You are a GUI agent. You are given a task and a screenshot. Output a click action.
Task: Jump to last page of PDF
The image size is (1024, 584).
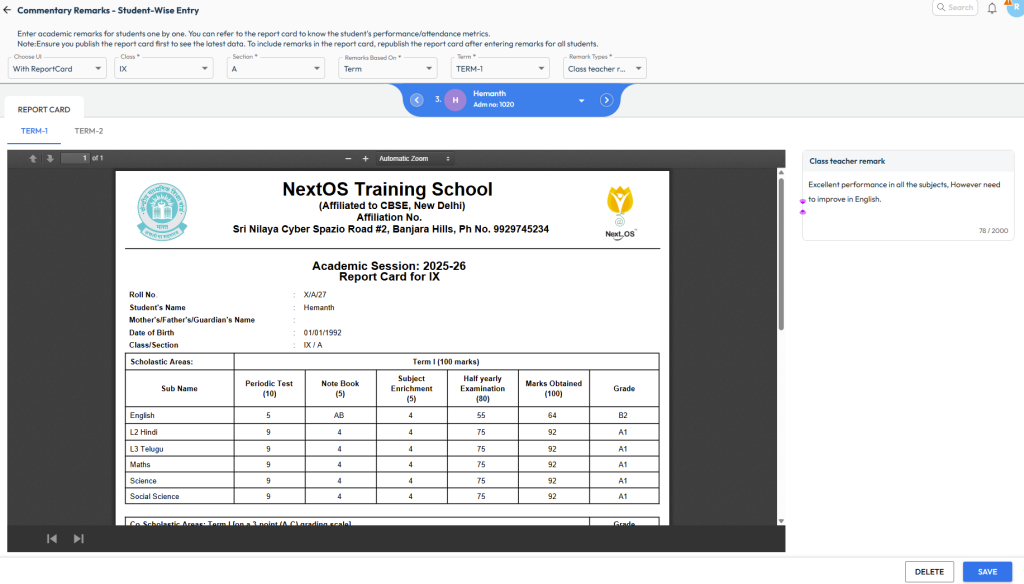coord(78,539)
